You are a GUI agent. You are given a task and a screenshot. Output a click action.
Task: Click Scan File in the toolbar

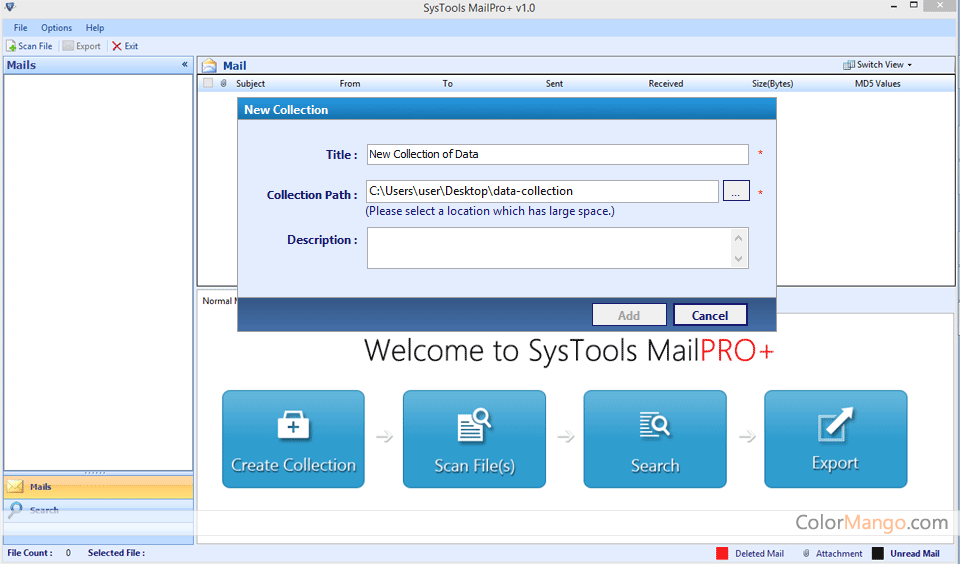pyautogui.click(x=29, y=46)
